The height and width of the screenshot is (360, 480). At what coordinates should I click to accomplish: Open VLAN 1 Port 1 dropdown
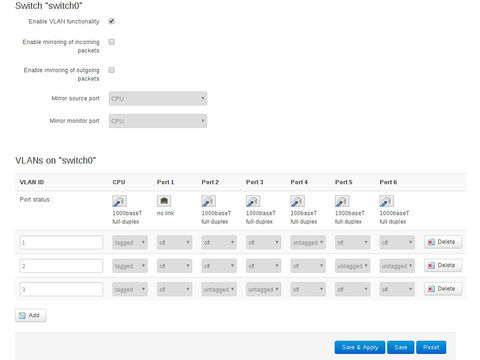click(174, 242)
